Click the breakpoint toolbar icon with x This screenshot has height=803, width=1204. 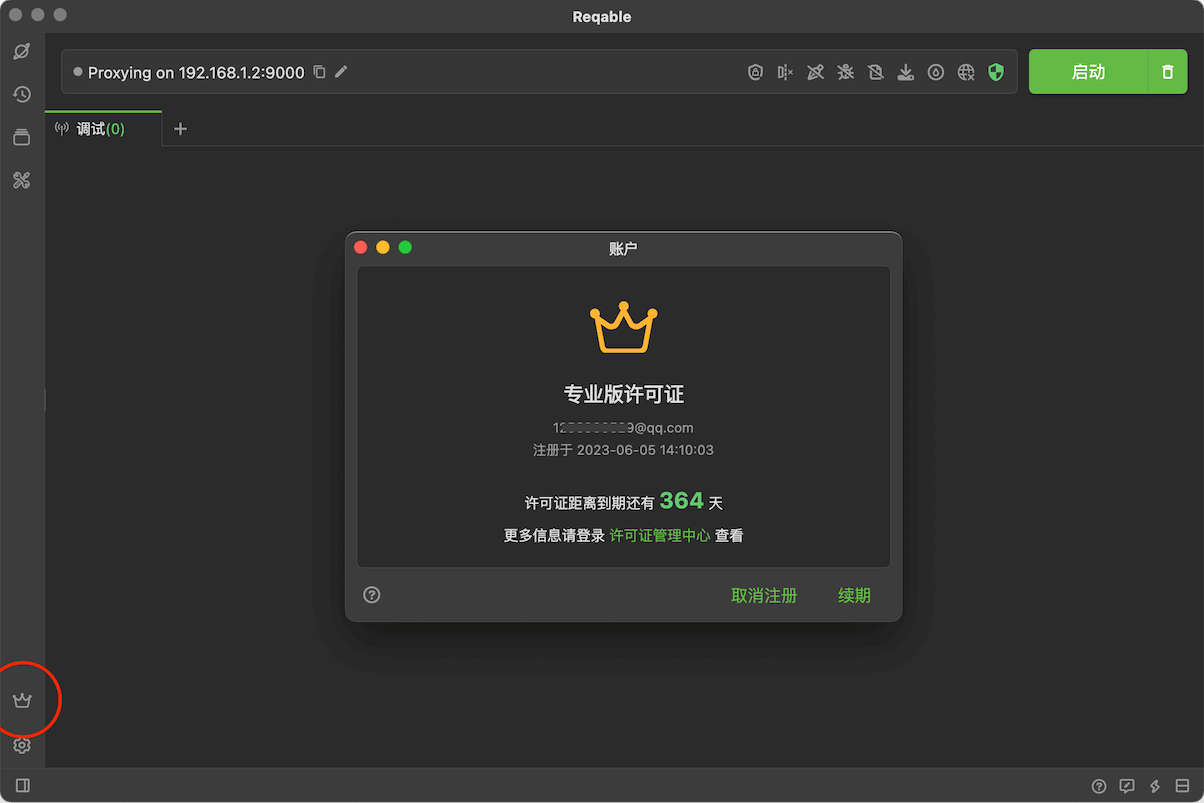tap(786, 72)
